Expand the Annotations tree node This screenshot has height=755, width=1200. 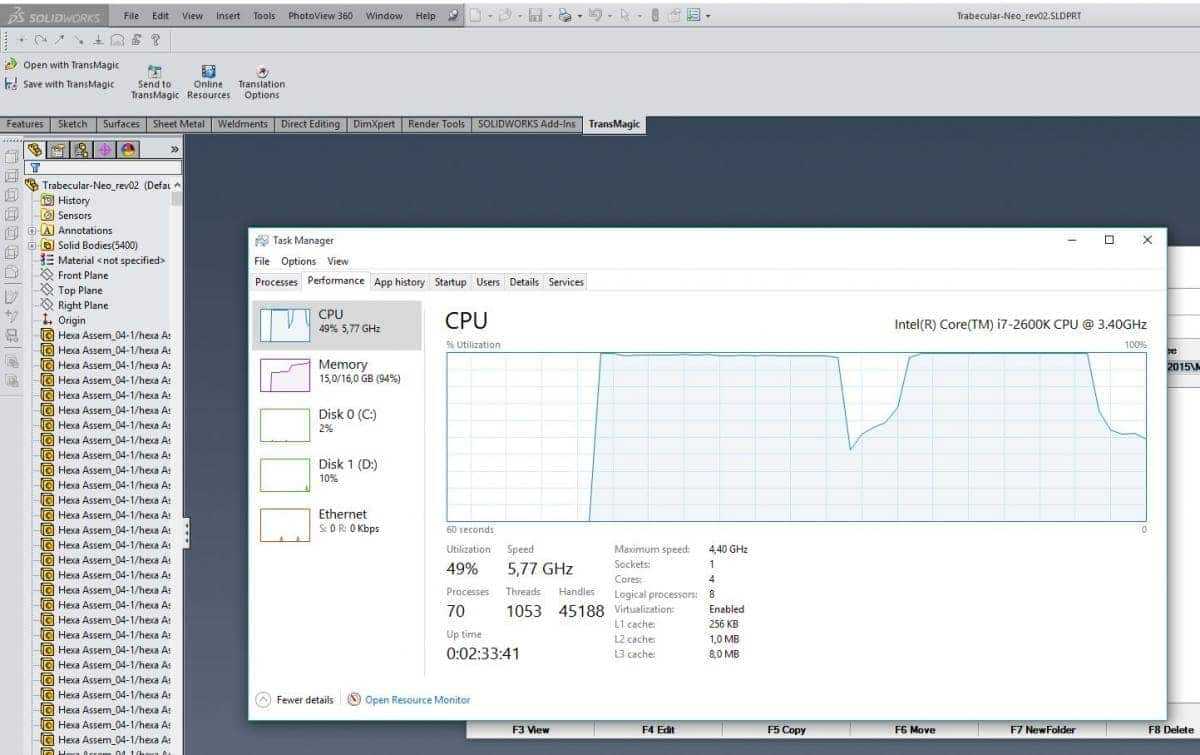(x=32, y=230)
